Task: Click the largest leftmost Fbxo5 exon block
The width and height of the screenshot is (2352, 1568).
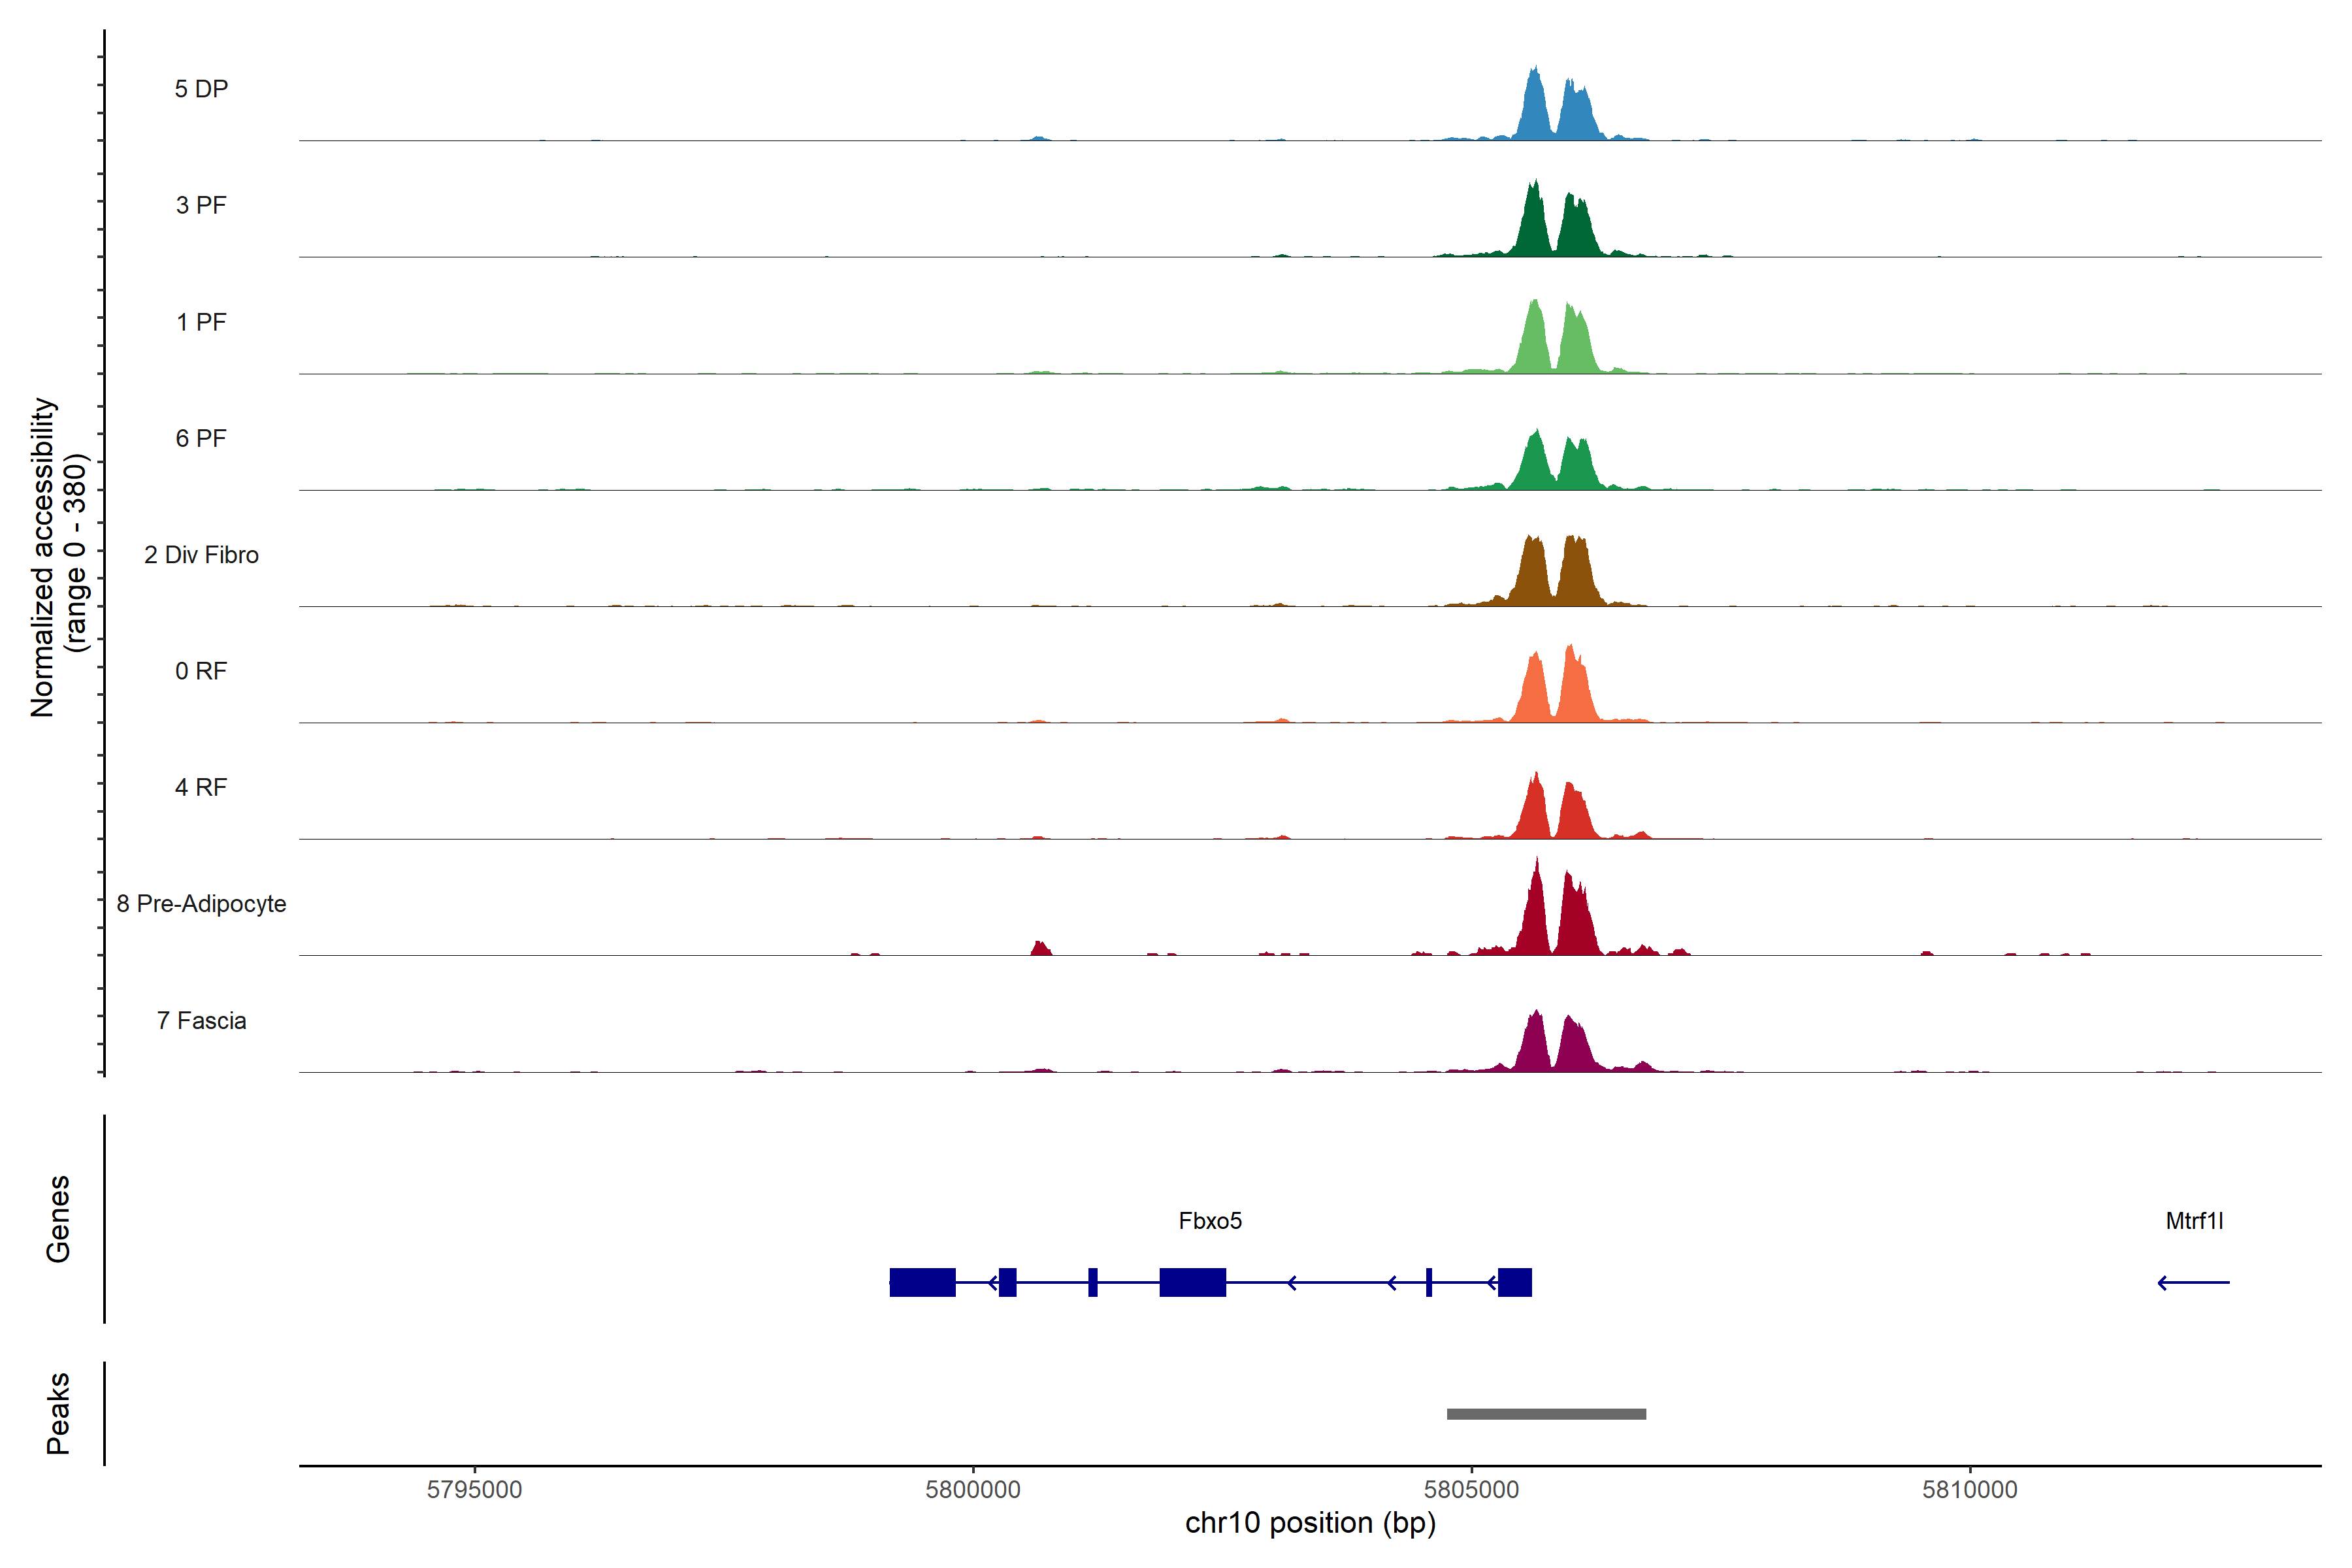Action: coord(922,1282)
